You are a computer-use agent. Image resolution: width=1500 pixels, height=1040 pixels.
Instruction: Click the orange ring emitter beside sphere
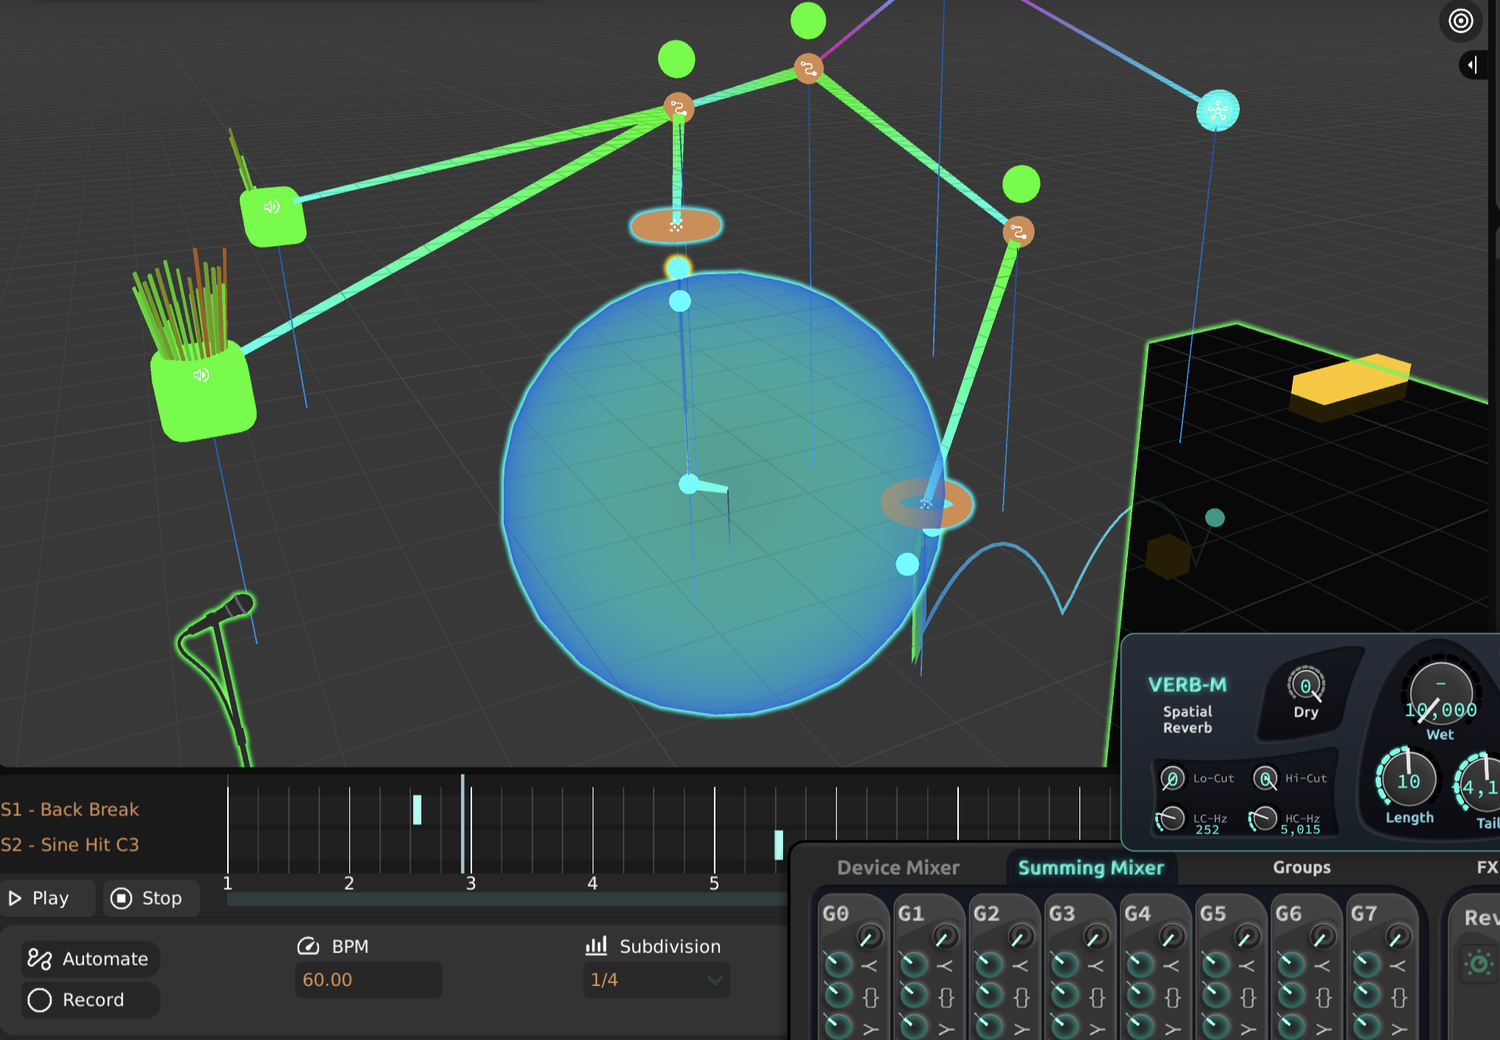tap(926, 503)
